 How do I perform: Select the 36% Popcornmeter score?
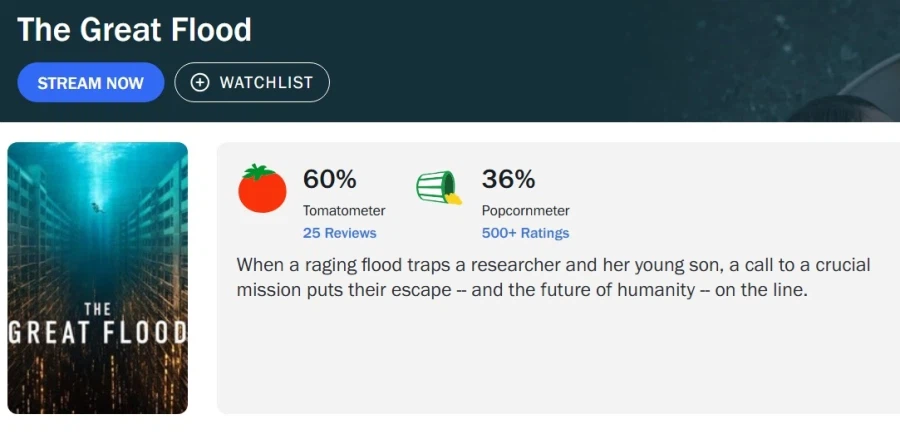(x=508, y=180)
